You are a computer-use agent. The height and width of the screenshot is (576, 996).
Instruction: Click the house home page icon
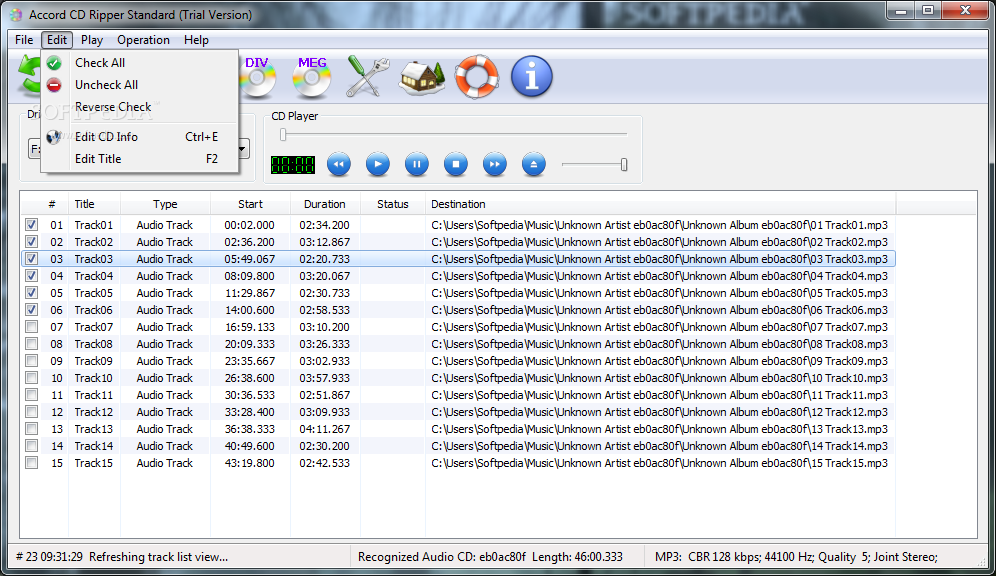click(x=422, y=77)
